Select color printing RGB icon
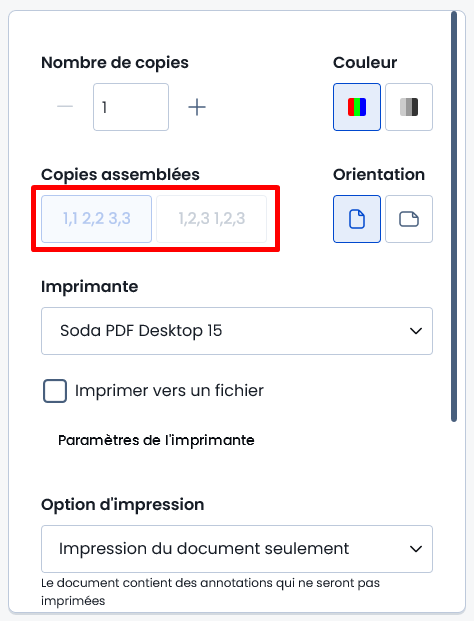Image resolution: width=474 pixels, height=621 pixels. click(357, 107)
